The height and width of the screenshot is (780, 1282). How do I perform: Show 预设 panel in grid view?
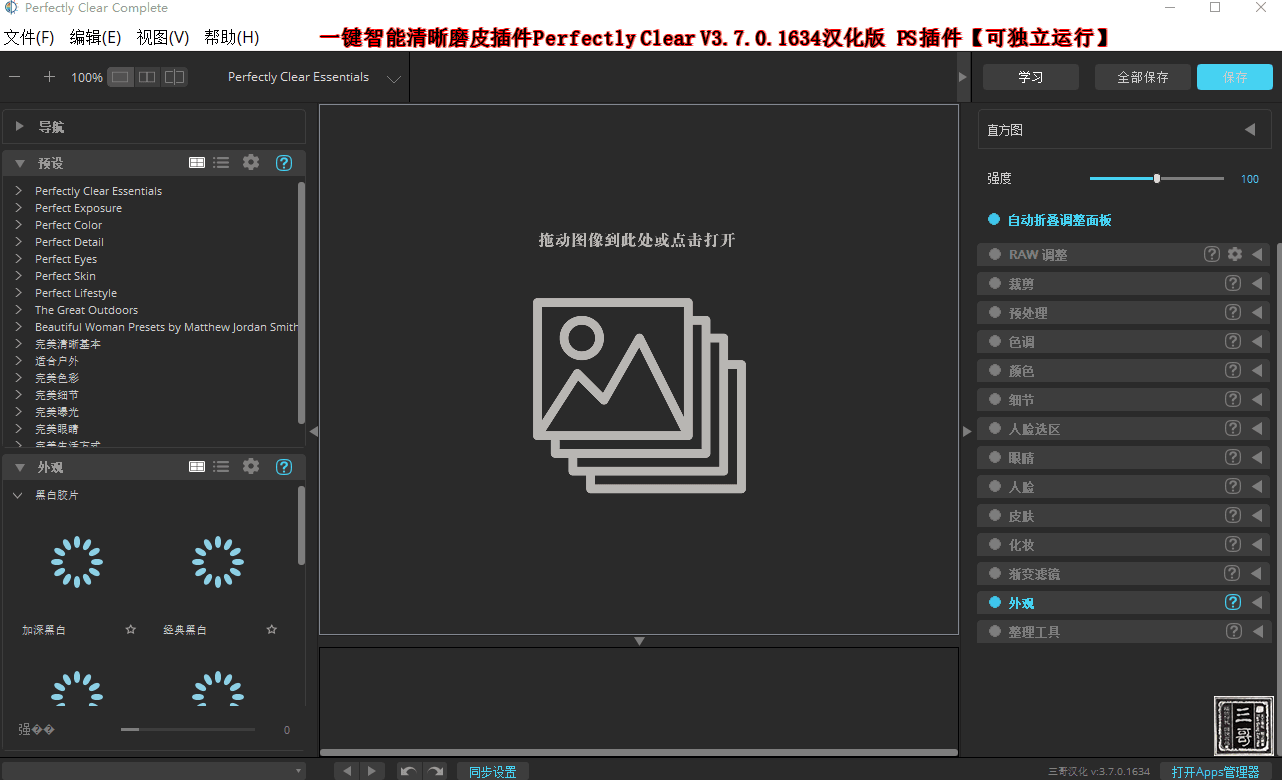(x=197, y=162)
